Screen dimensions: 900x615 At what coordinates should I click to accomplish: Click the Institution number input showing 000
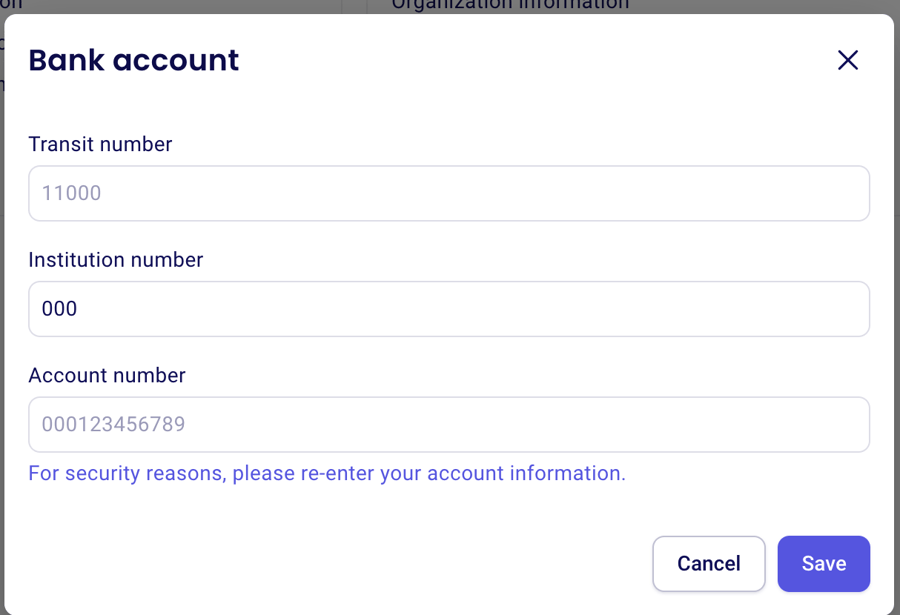(x=449, y=308)
